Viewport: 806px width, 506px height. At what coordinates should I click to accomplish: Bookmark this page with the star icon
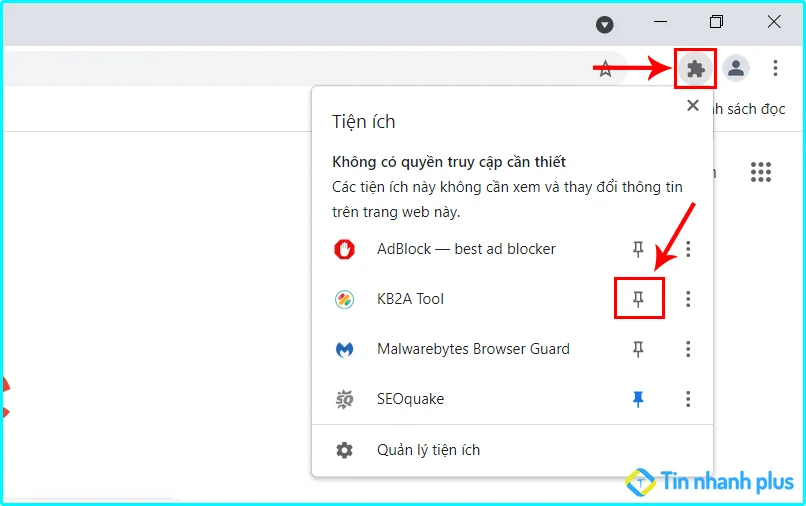606,68
